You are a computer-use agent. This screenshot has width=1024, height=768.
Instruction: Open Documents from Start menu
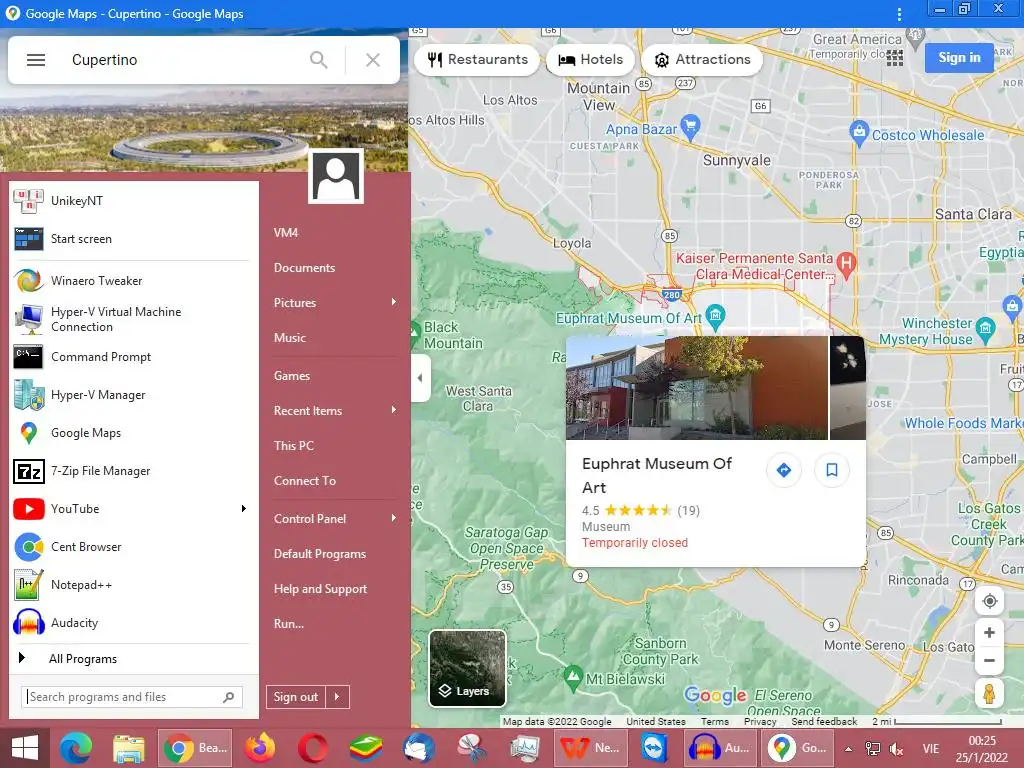[x=304, y=268]
